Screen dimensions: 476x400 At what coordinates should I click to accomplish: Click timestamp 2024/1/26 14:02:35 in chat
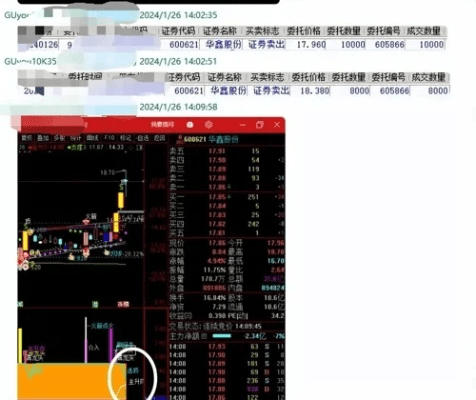coord(178,15)
